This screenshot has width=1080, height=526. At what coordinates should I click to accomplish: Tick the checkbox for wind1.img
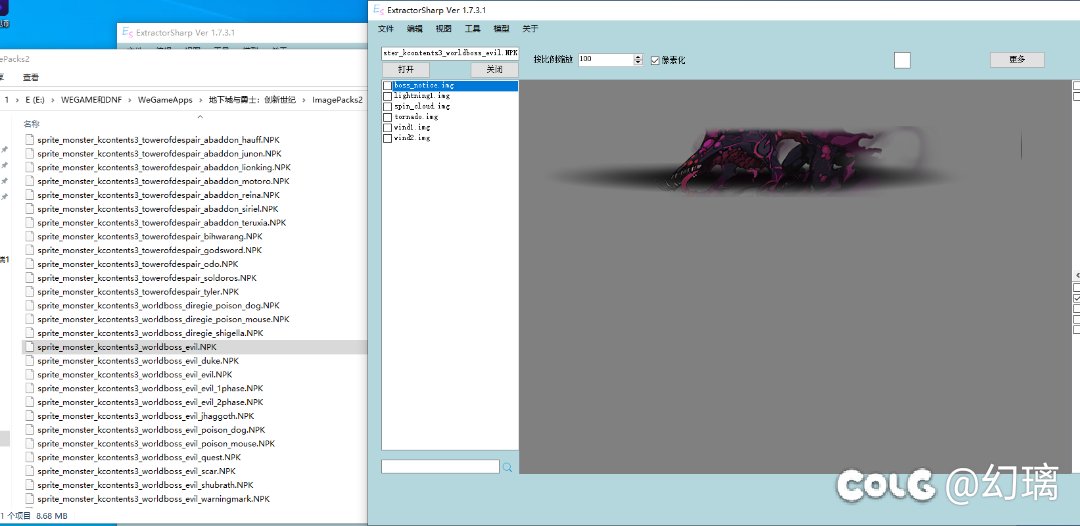(388, 128)
